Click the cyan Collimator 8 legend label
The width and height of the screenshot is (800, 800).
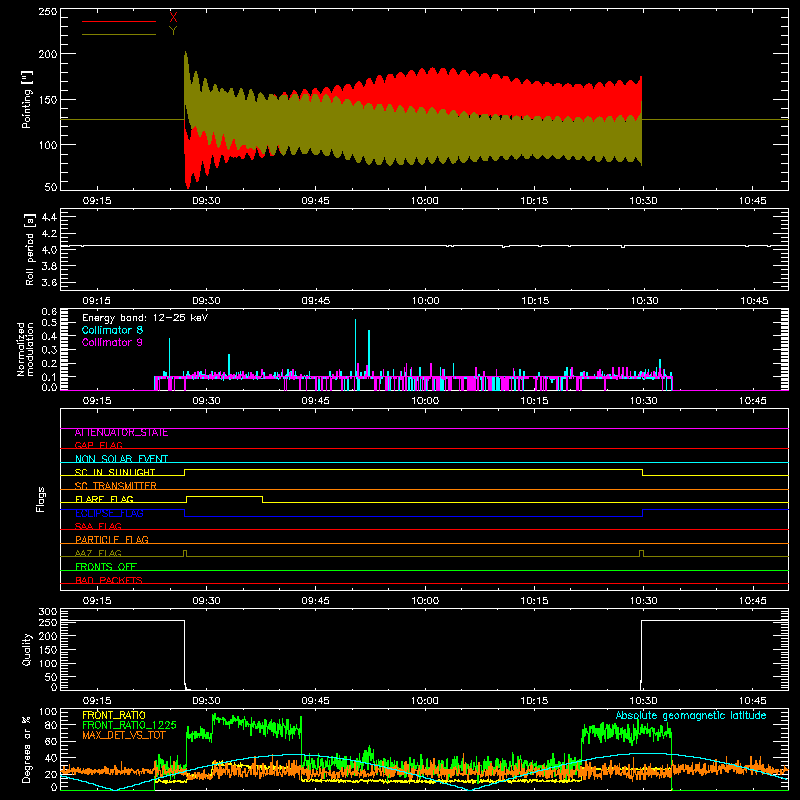click(112, 330)
